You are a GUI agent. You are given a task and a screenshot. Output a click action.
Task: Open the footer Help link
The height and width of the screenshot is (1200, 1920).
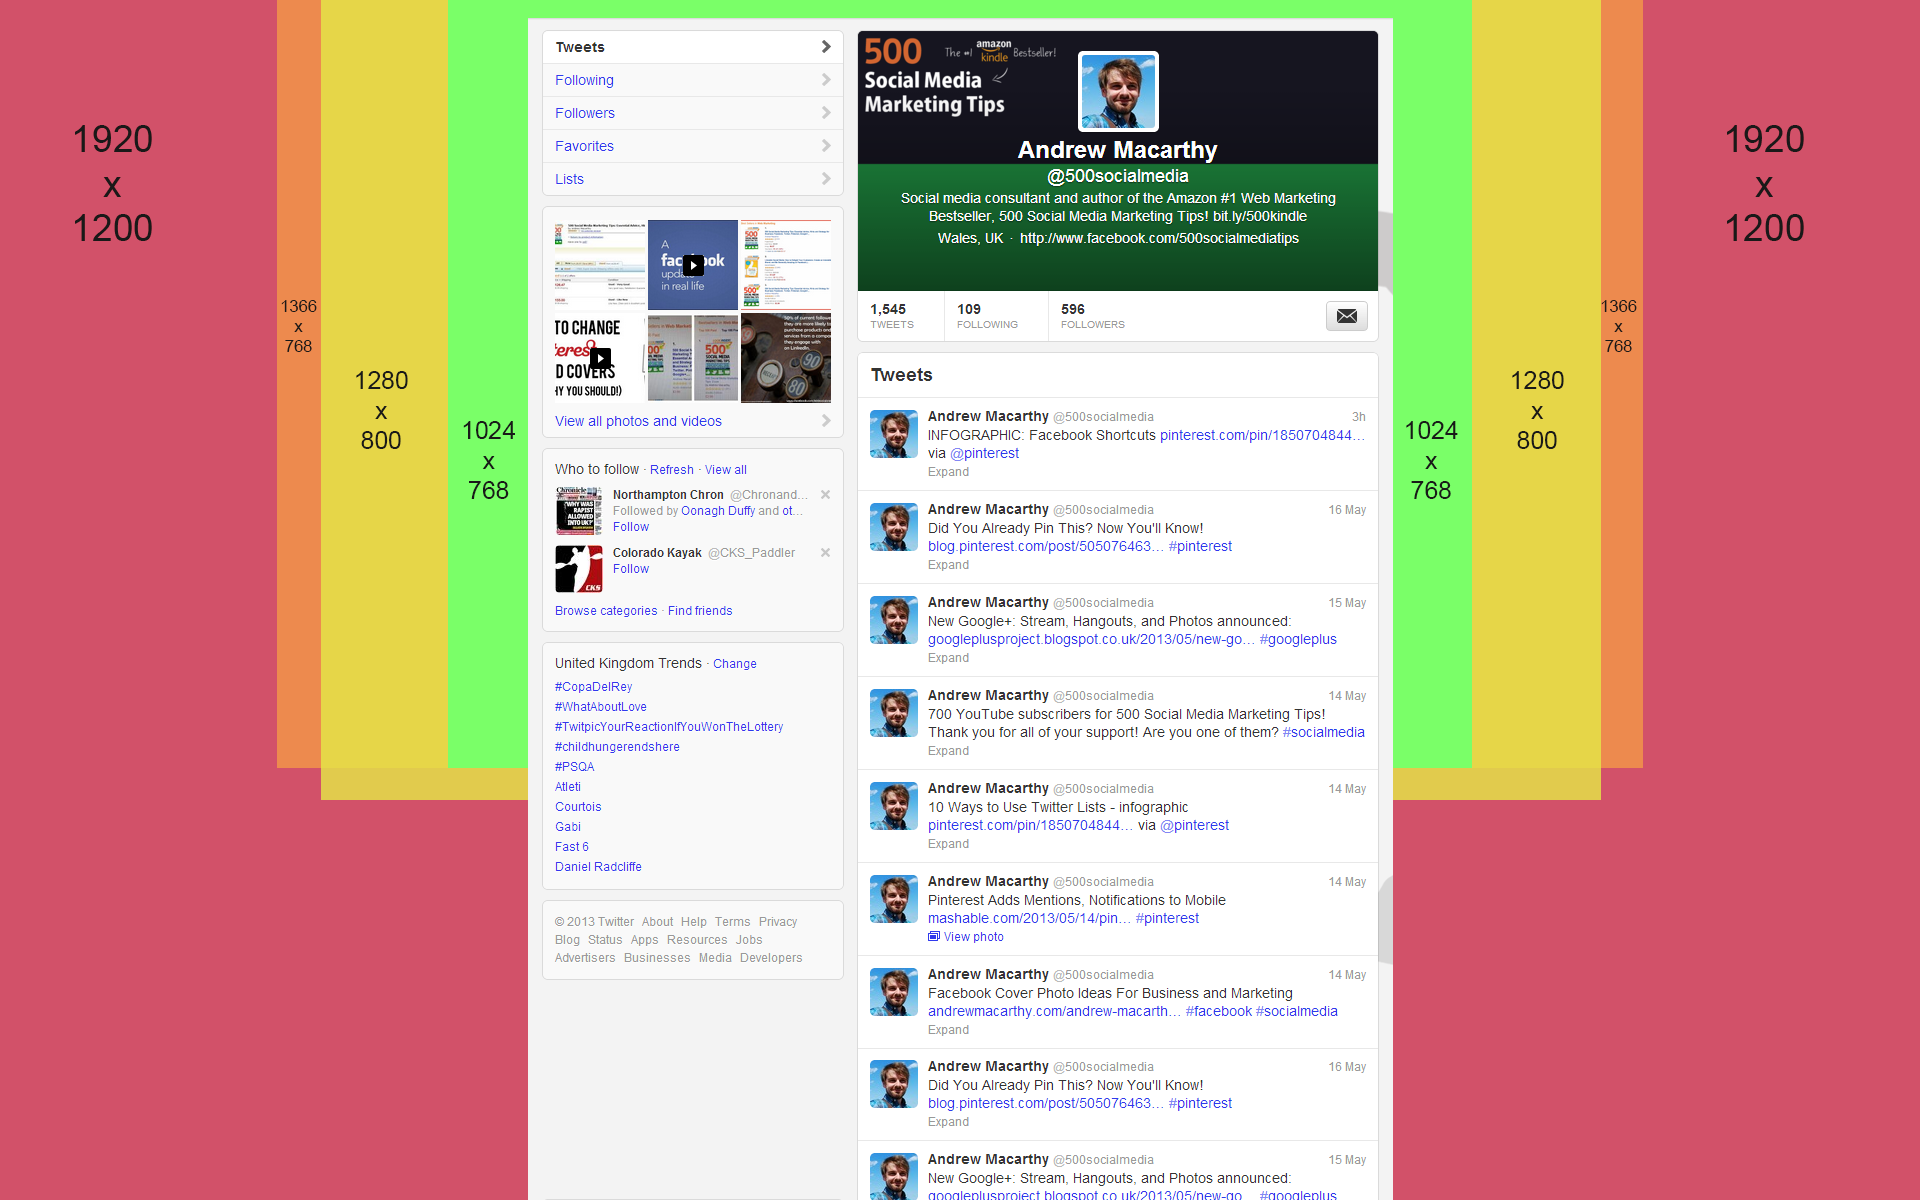(x=694, y=922)
